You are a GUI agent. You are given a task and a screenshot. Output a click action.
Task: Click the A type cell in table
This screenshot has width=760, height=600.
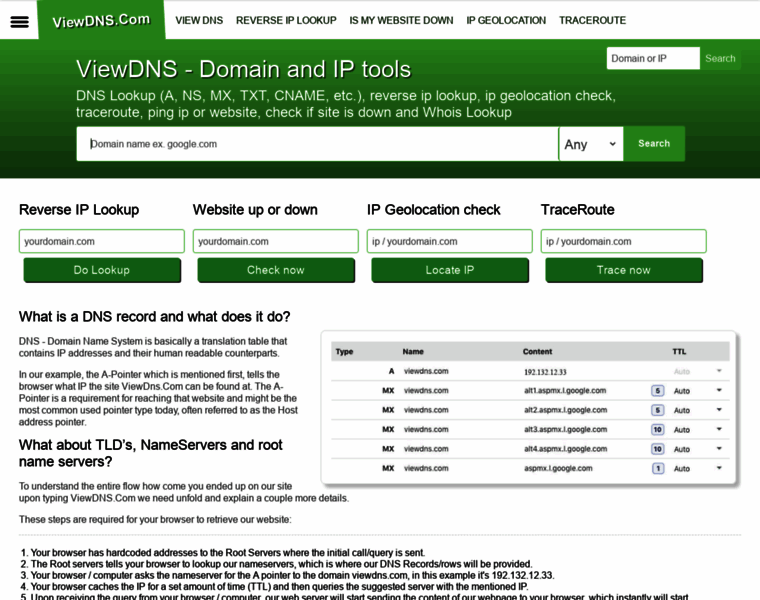tap(391, 371)
